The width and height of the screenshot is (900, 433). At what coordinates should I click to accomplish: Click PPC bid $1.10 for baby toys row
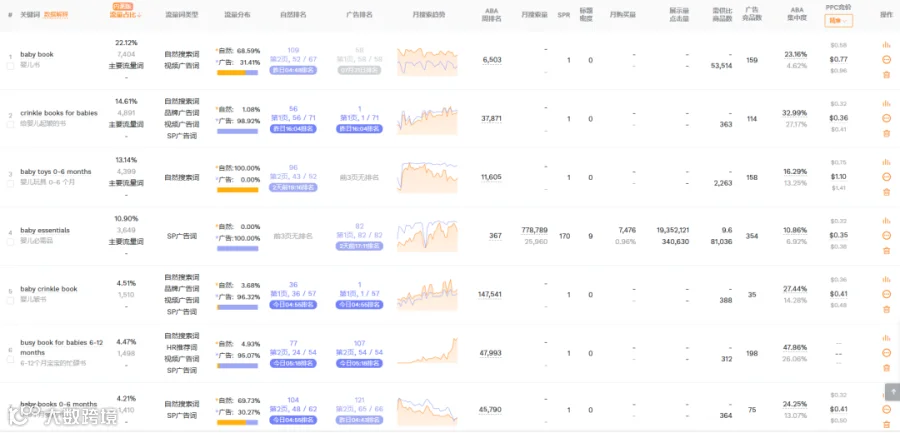point(838,177)
